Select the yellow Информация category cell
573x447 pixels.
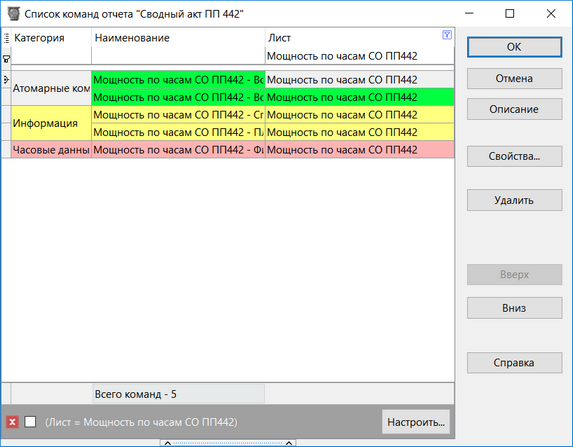click(51, 123)
